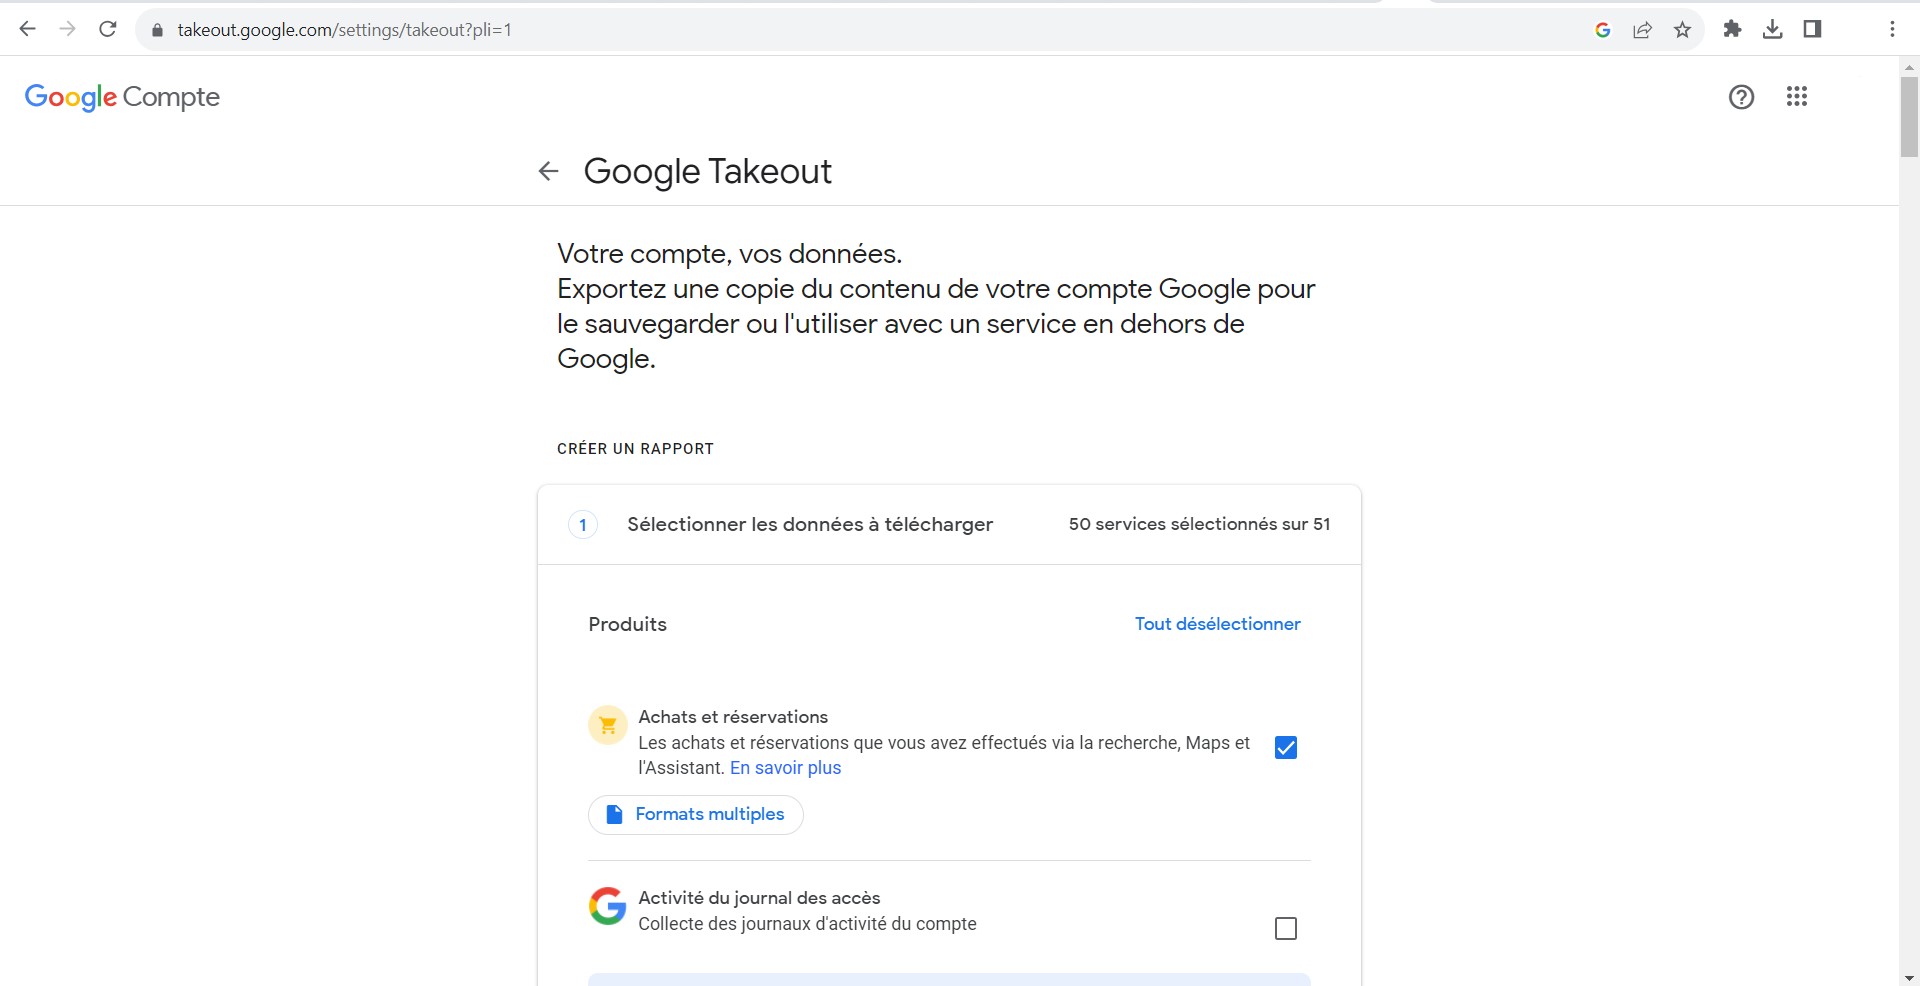
Task: Open the En savoir plus link
Action: pyautogui.click(x=785, y=768)
